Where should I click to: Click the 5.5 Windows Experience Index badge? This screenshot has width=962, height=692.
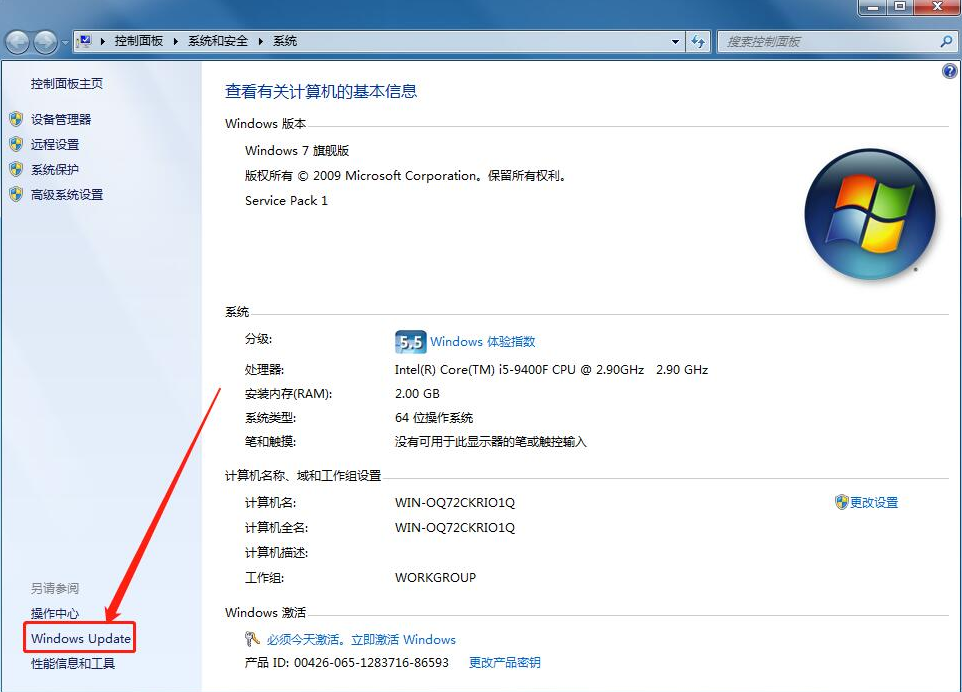(x=410, y=342)
